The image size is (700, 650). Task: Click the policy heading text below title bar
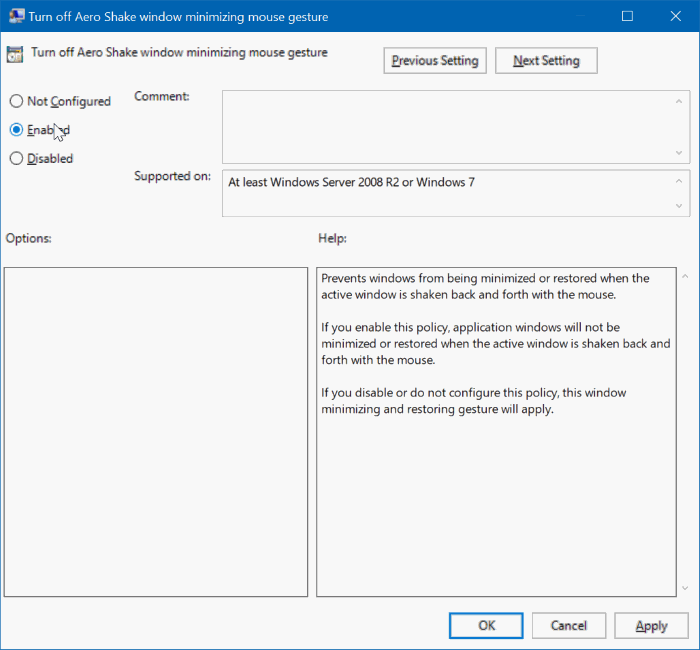coord(179,53)
